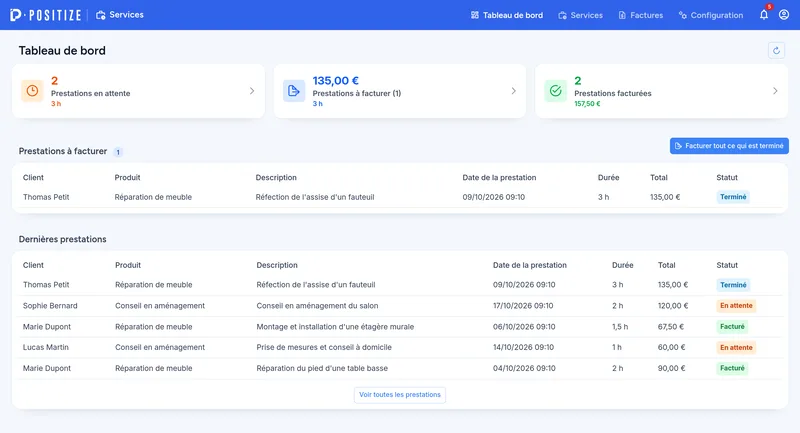
Task: Select Lucas Martin client name
Action: click(45, 347)
